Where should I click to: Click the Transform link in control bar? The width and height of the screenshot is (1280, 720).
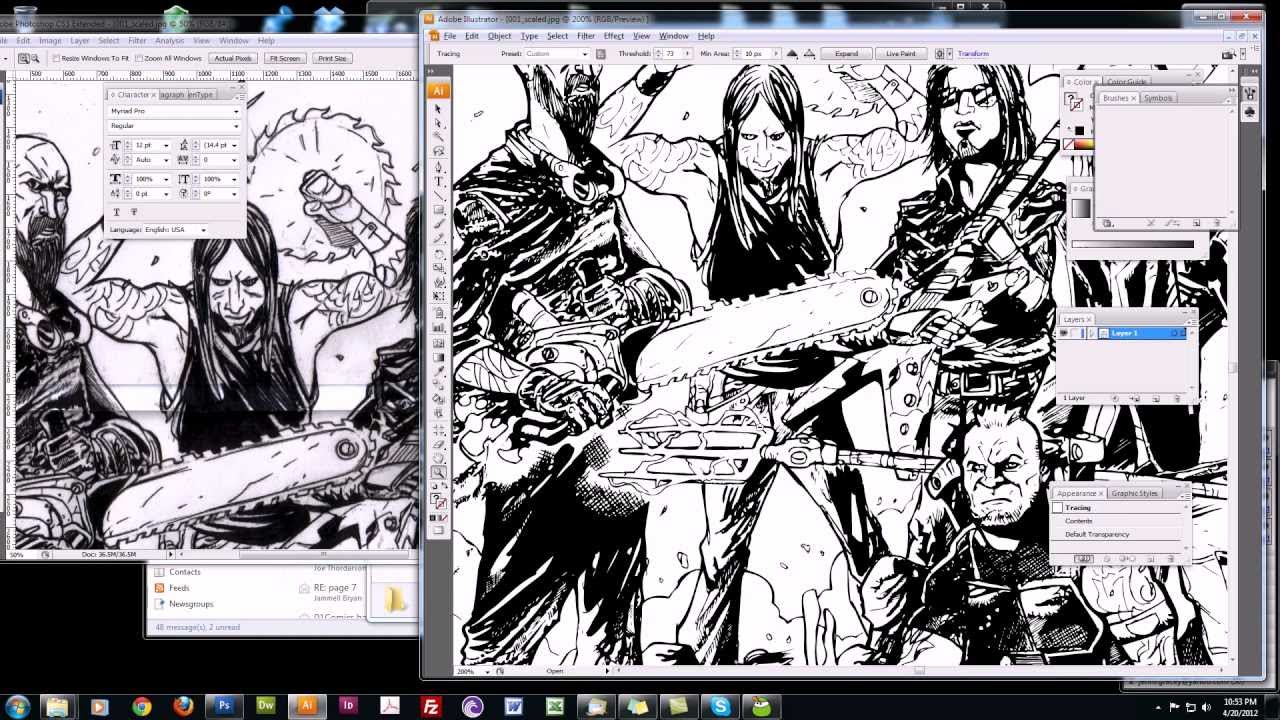(973, 54)
